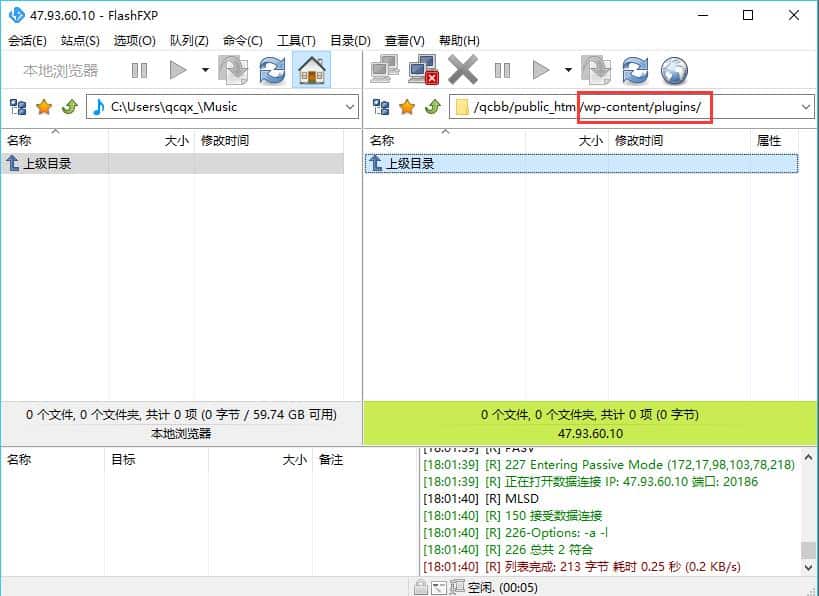Click the pause icon in the remote toolbar
819x596 pixels.
tap(502, 70)
